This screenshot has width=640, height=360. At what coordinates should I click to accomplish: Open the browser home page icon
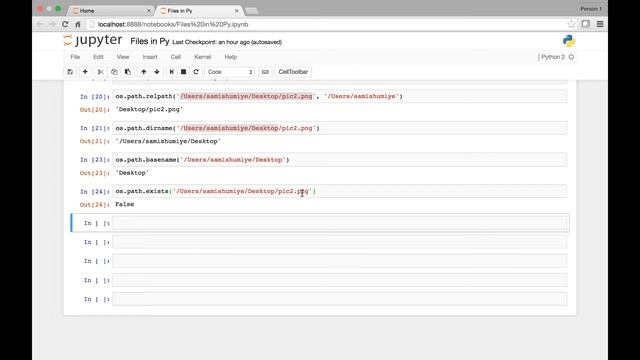click(x=78, y=24)
